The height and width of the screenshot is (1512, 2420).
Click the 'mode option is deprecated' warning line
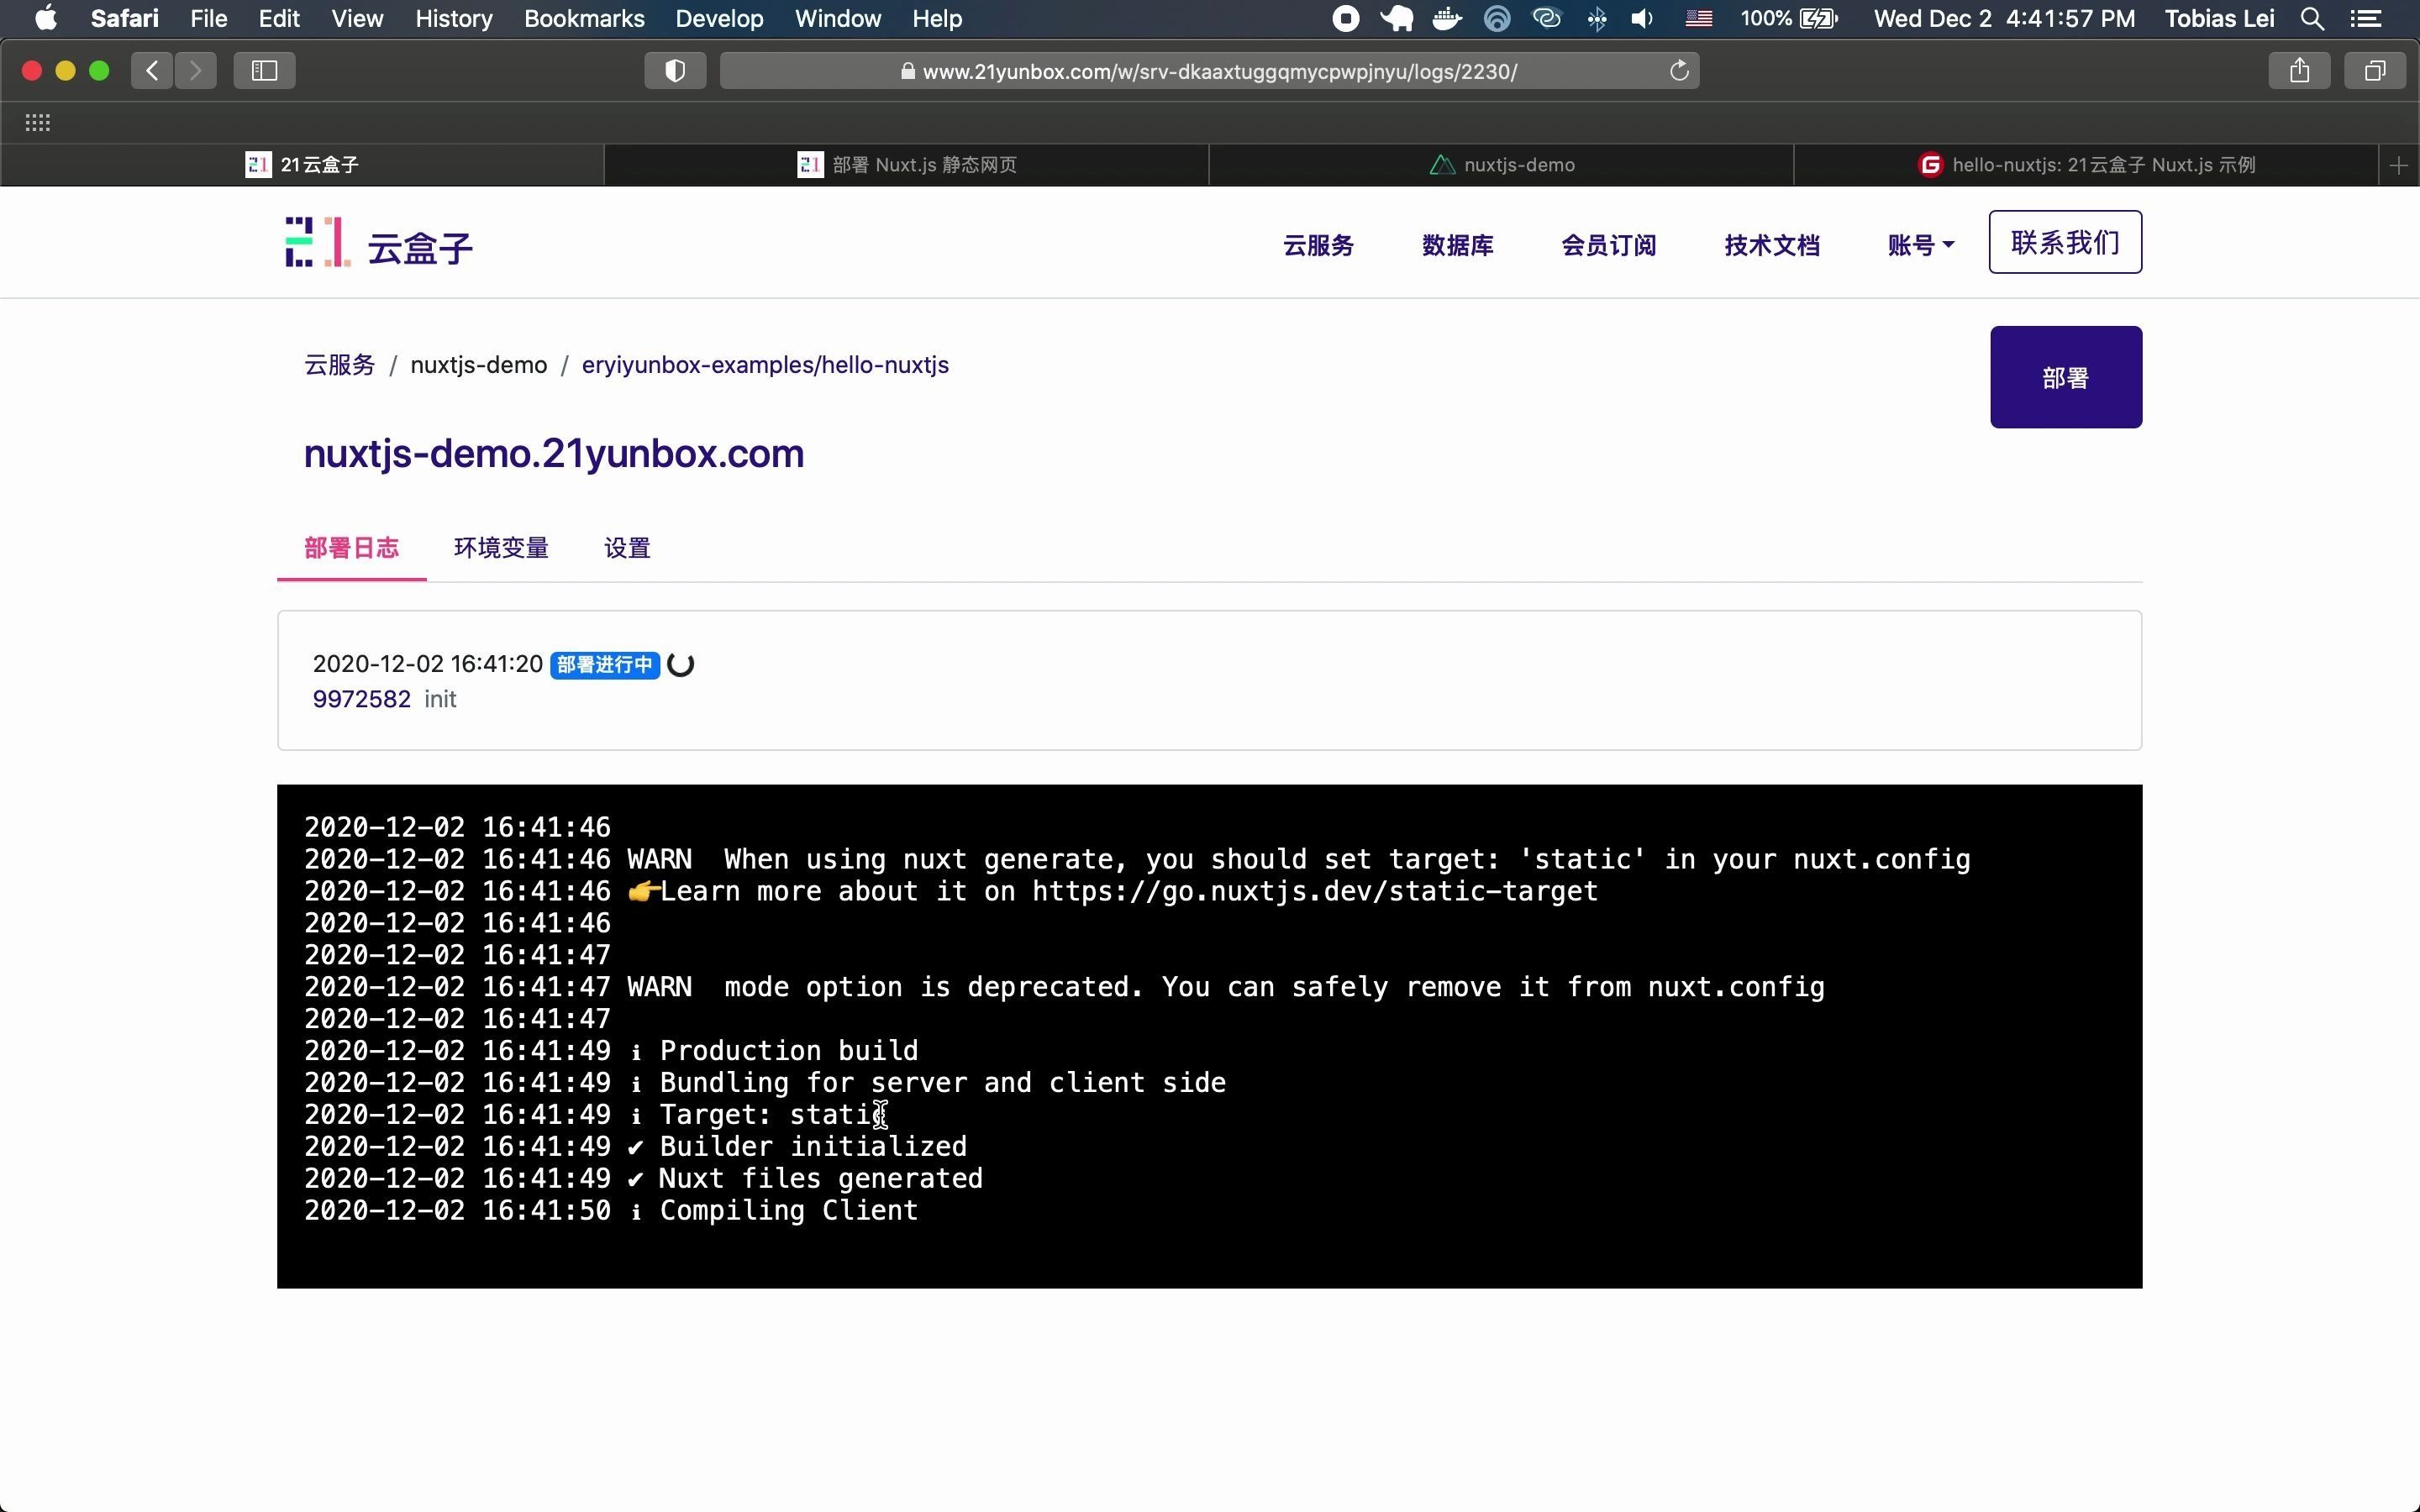[1064, 987]
